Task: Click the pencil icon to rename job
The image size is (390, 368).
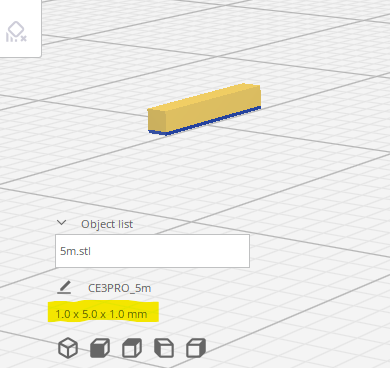Action: point(64,287)
